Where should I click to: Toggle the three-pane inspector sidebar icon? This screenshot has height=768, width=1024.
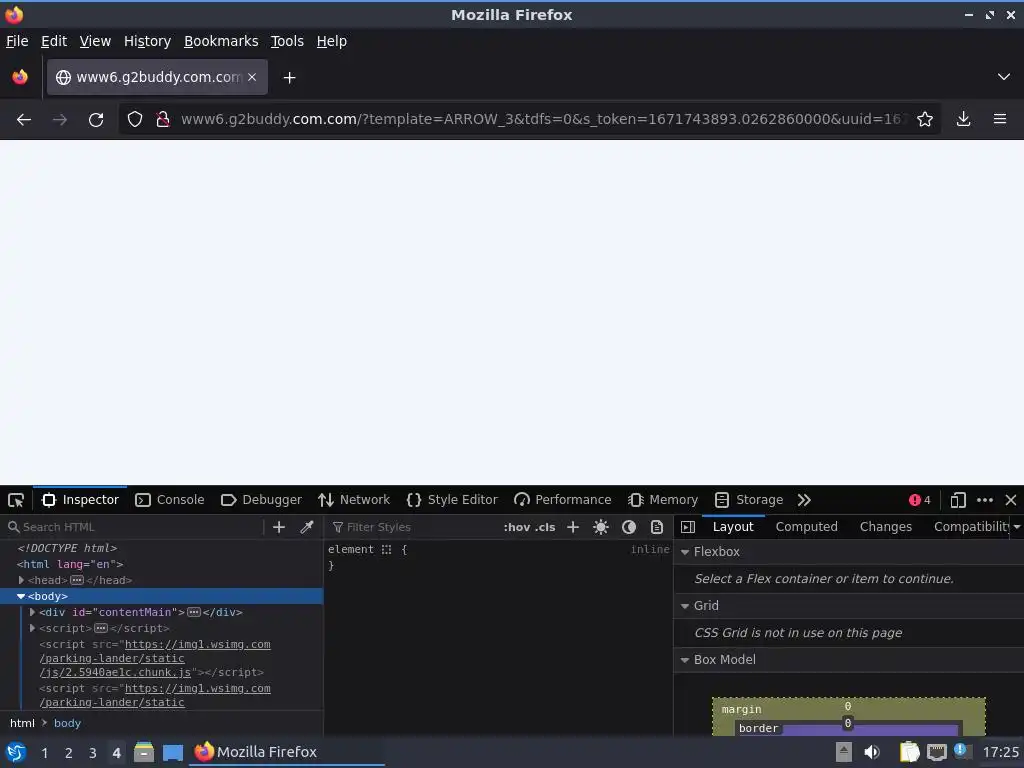pos(688,527)
